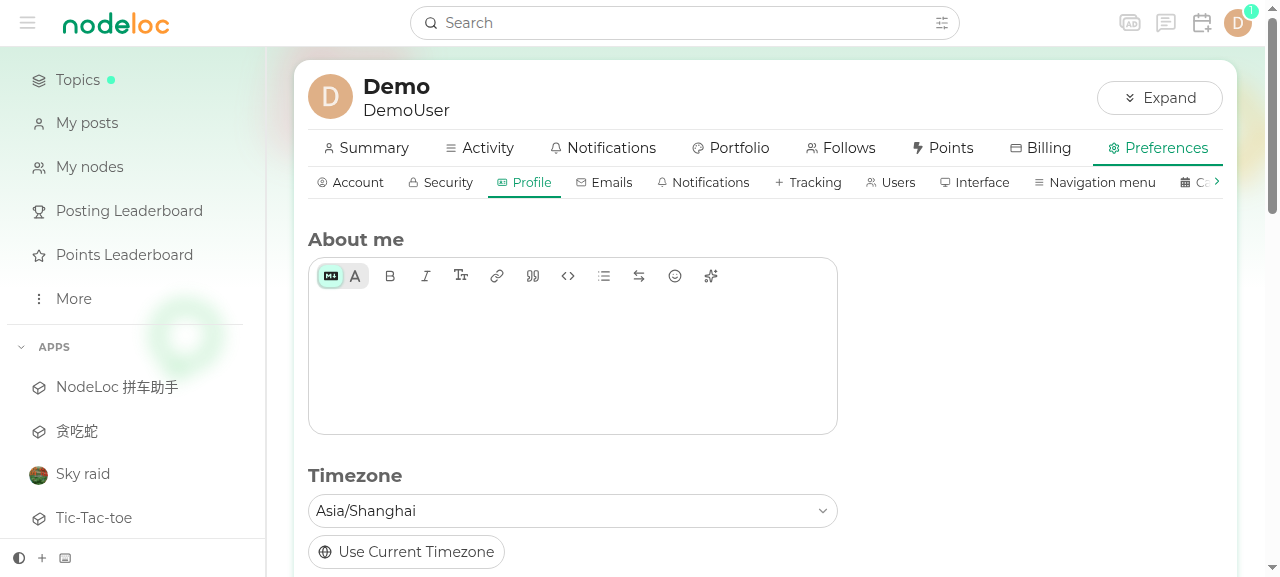Screen dimensions: 1280x577
Task: Click the Expand profile button
Action: 1160,98
